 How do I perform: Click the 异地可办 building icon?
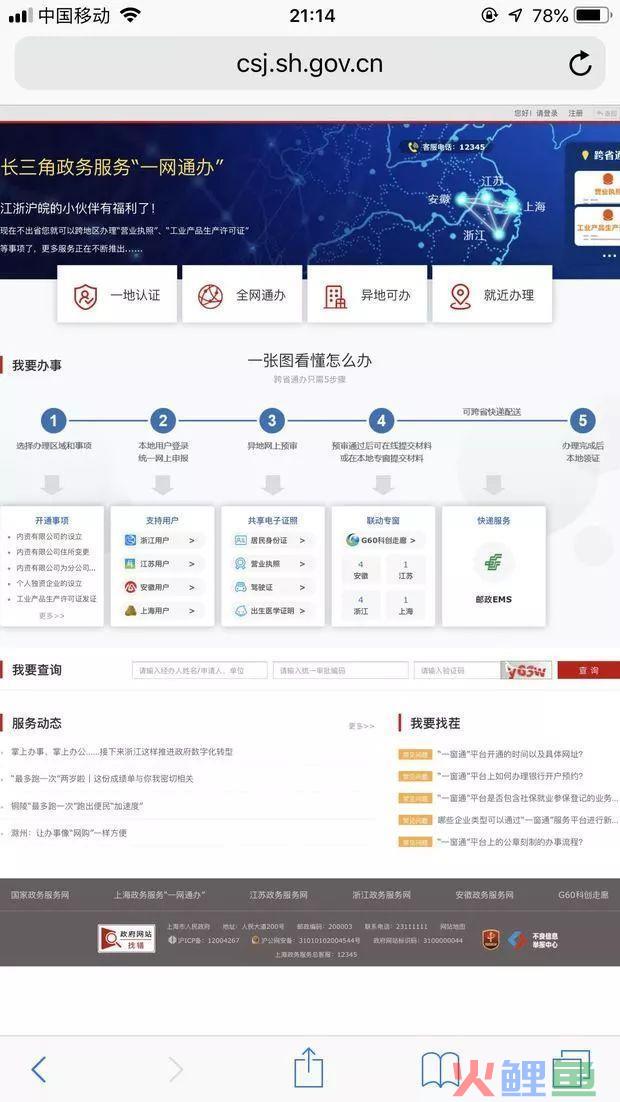point(335,296)
